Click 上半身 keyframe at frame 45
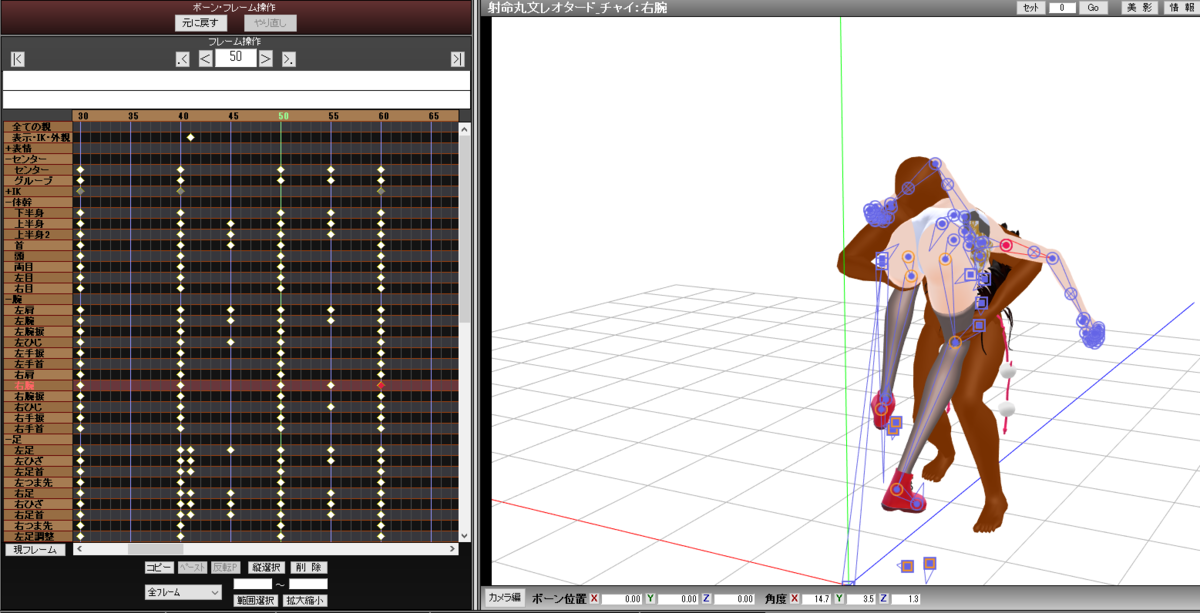 pos(231,223)
